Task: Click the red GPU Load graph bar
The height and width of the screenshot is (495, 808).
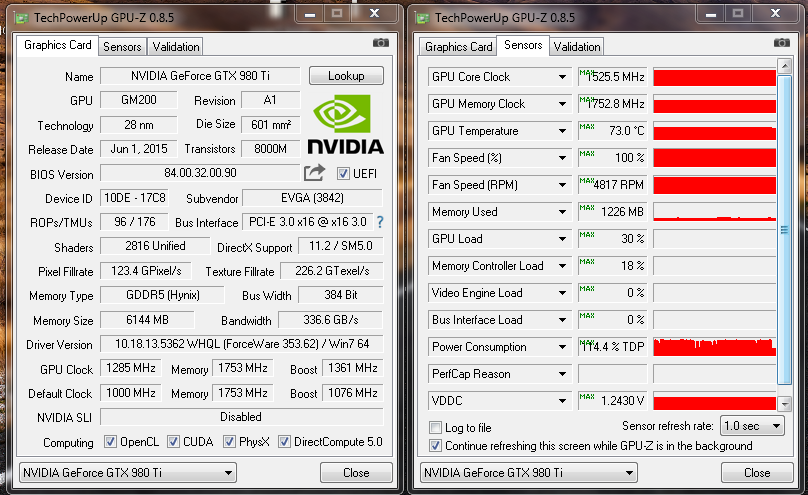Action: click(x=714, y=239)
